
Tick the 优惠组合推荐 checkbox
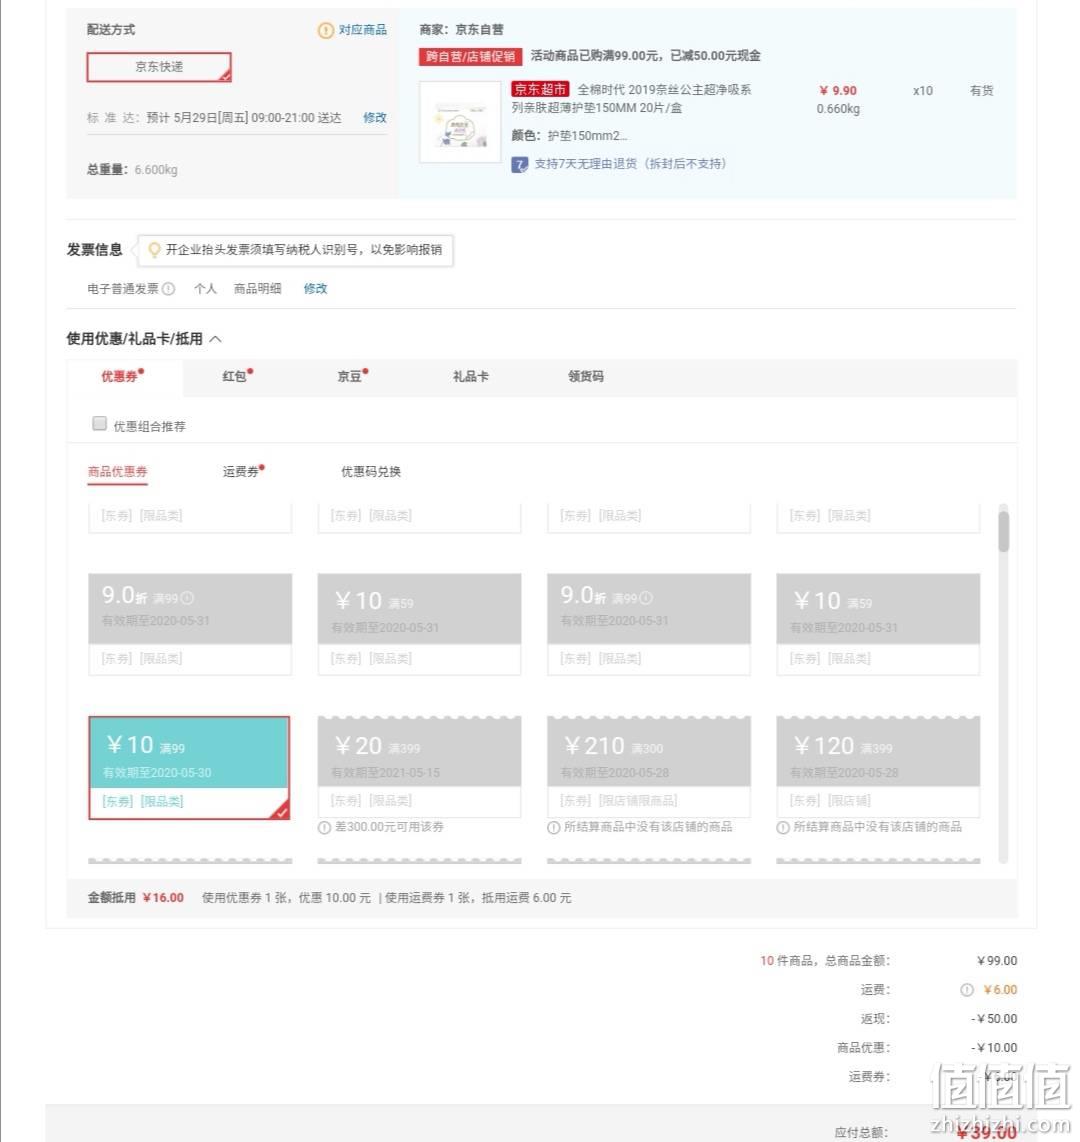pyautogui.click(x=100, y=423)
